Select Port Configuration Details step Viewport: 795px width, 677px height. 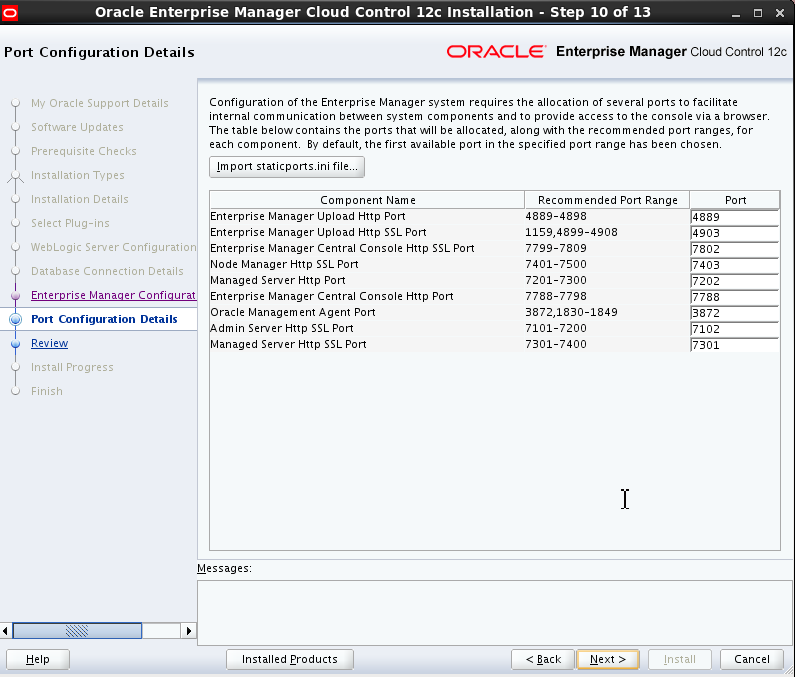click(x=104, y=319)
